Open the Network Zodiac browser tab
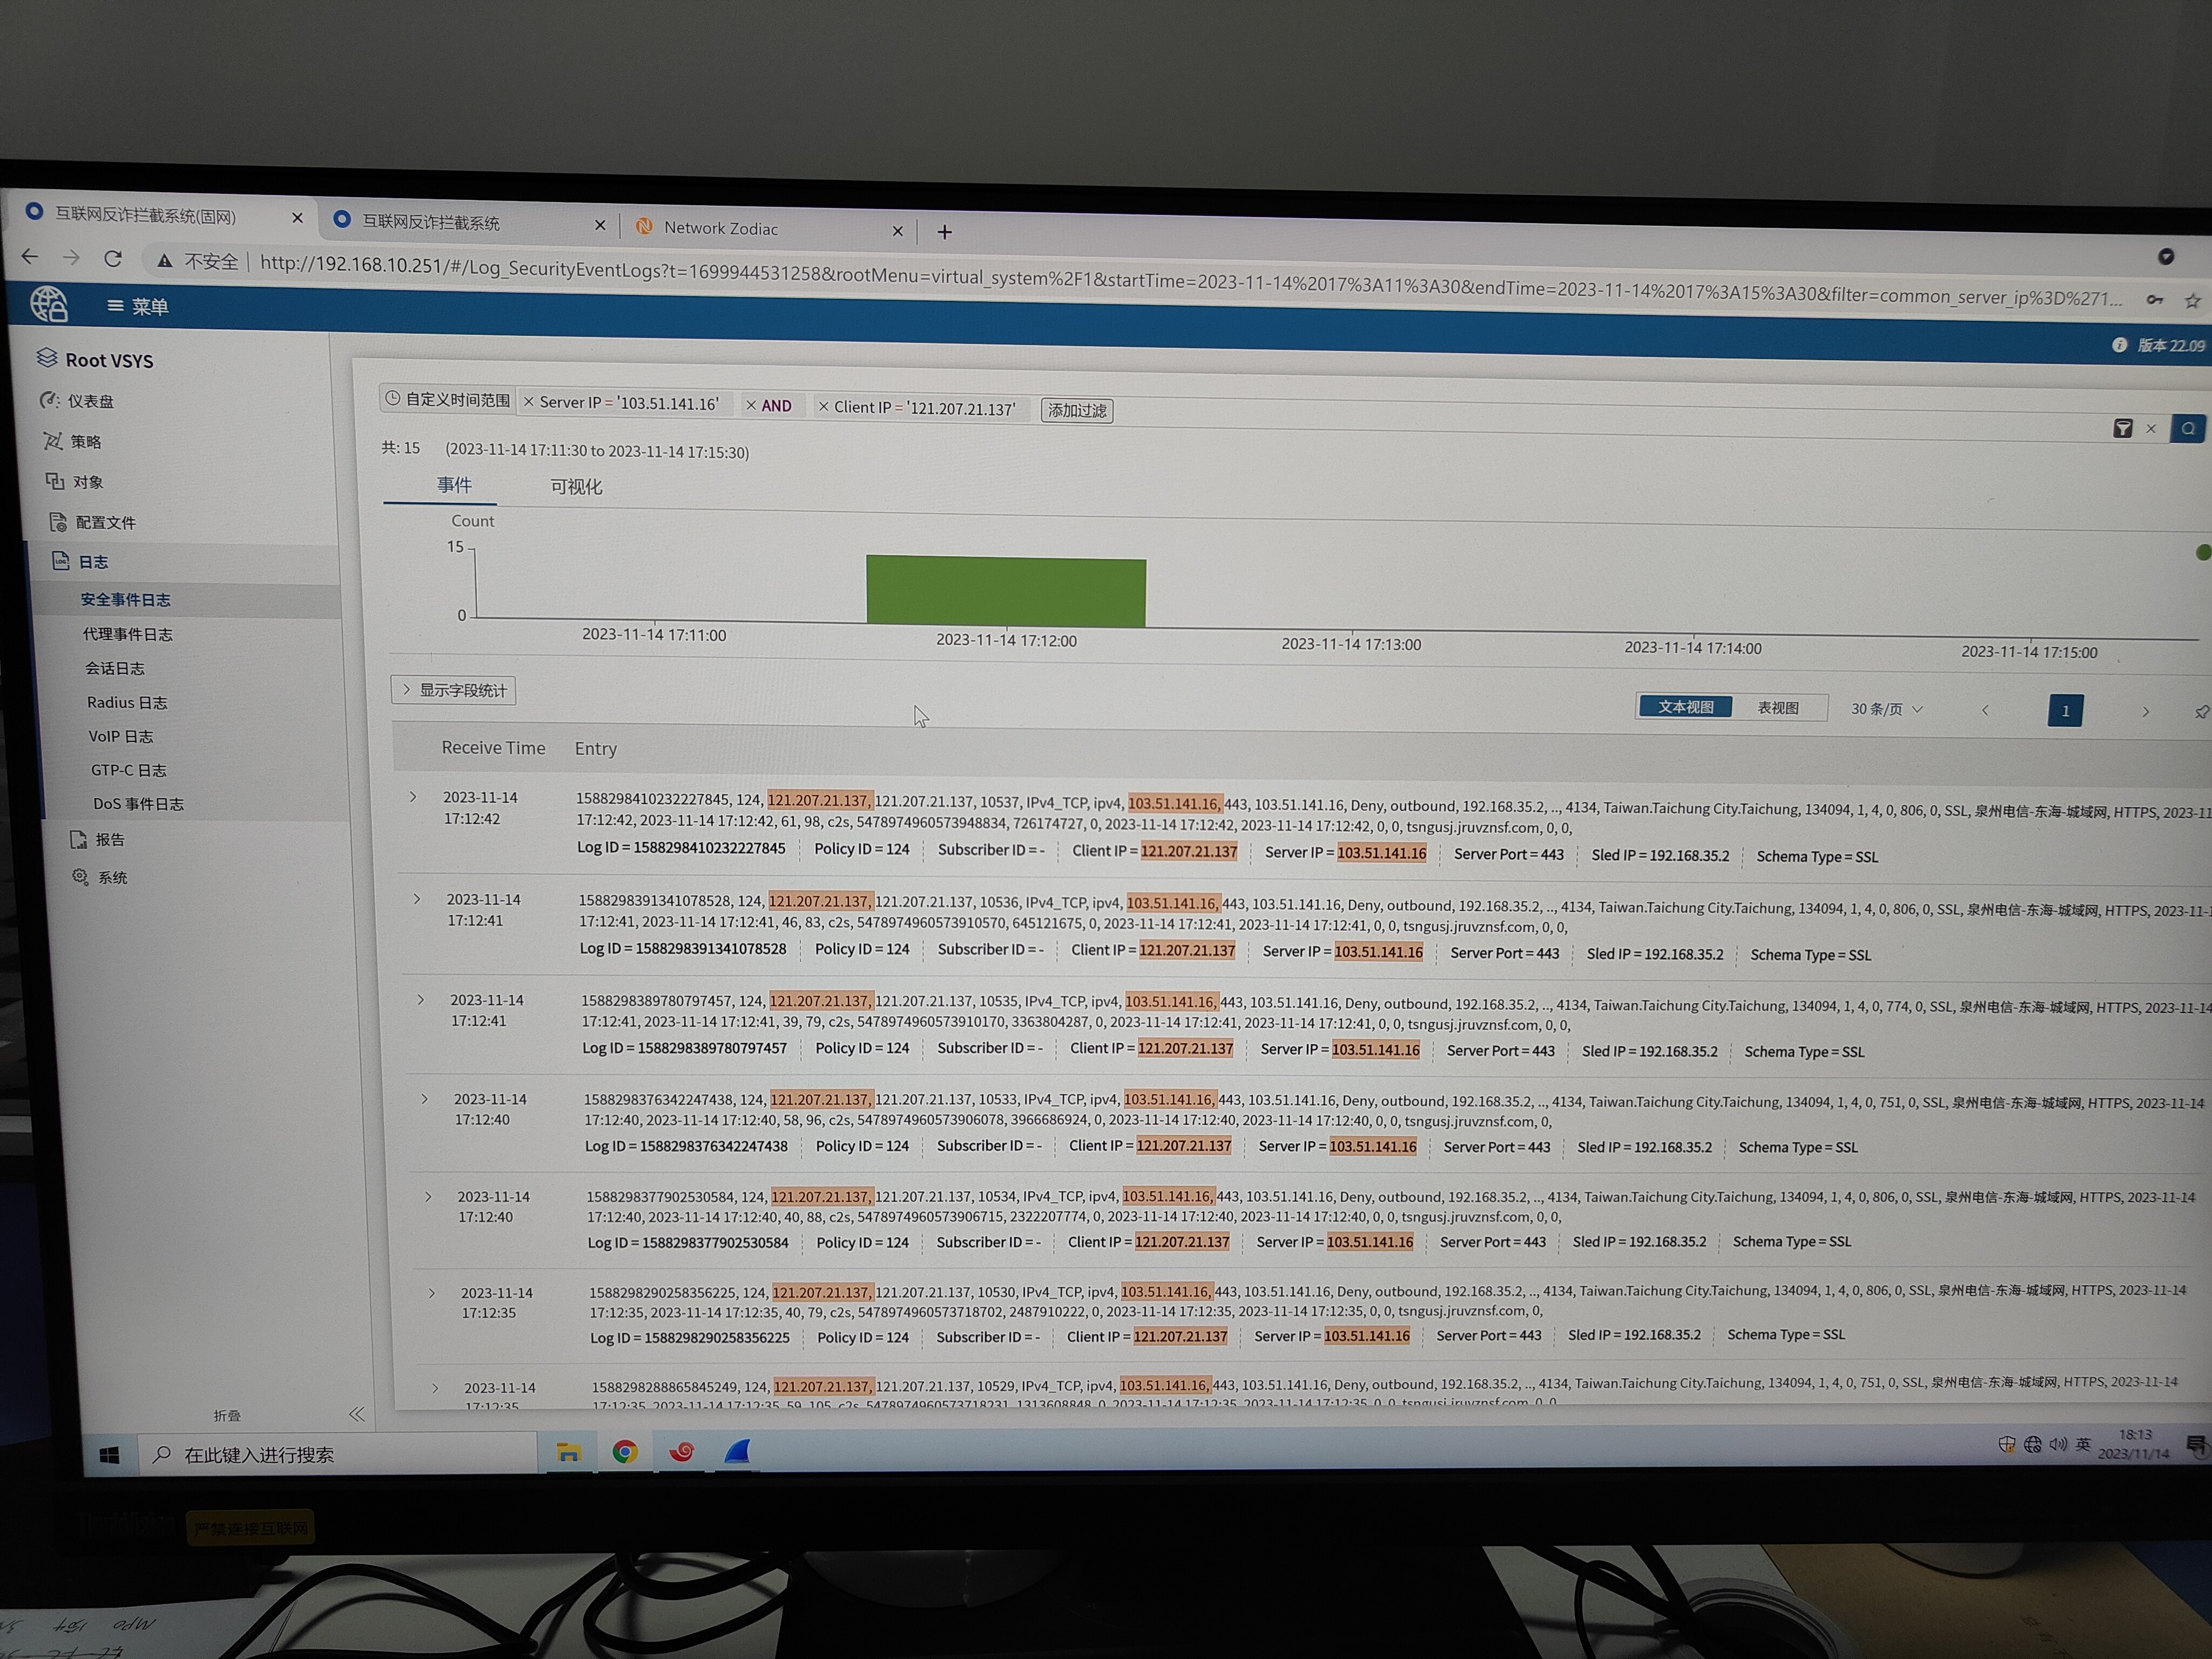This screenshot has width=2212, height=1659. (720, 228)
